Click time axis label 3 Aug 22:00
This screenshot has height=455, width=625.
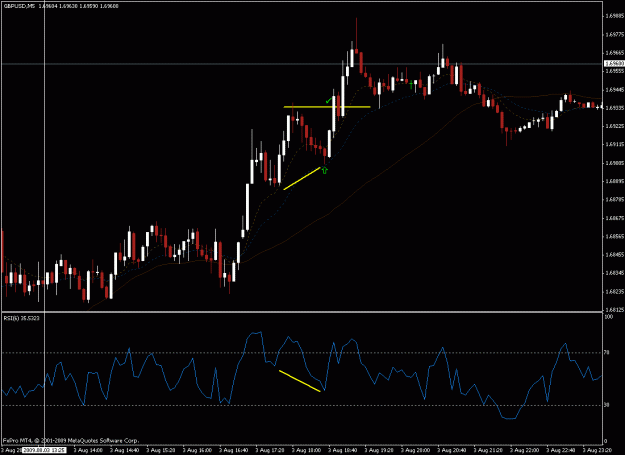[525, 450]
